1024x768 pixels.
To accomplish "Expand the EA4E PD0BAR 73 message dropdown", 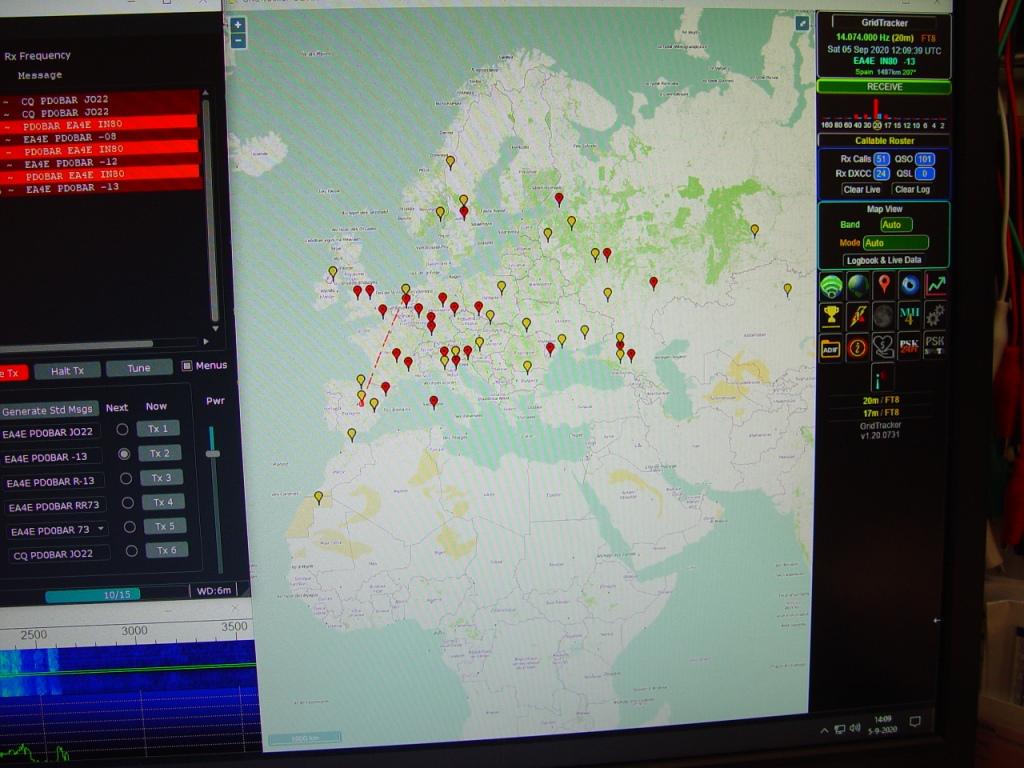I will pos(101,528).
